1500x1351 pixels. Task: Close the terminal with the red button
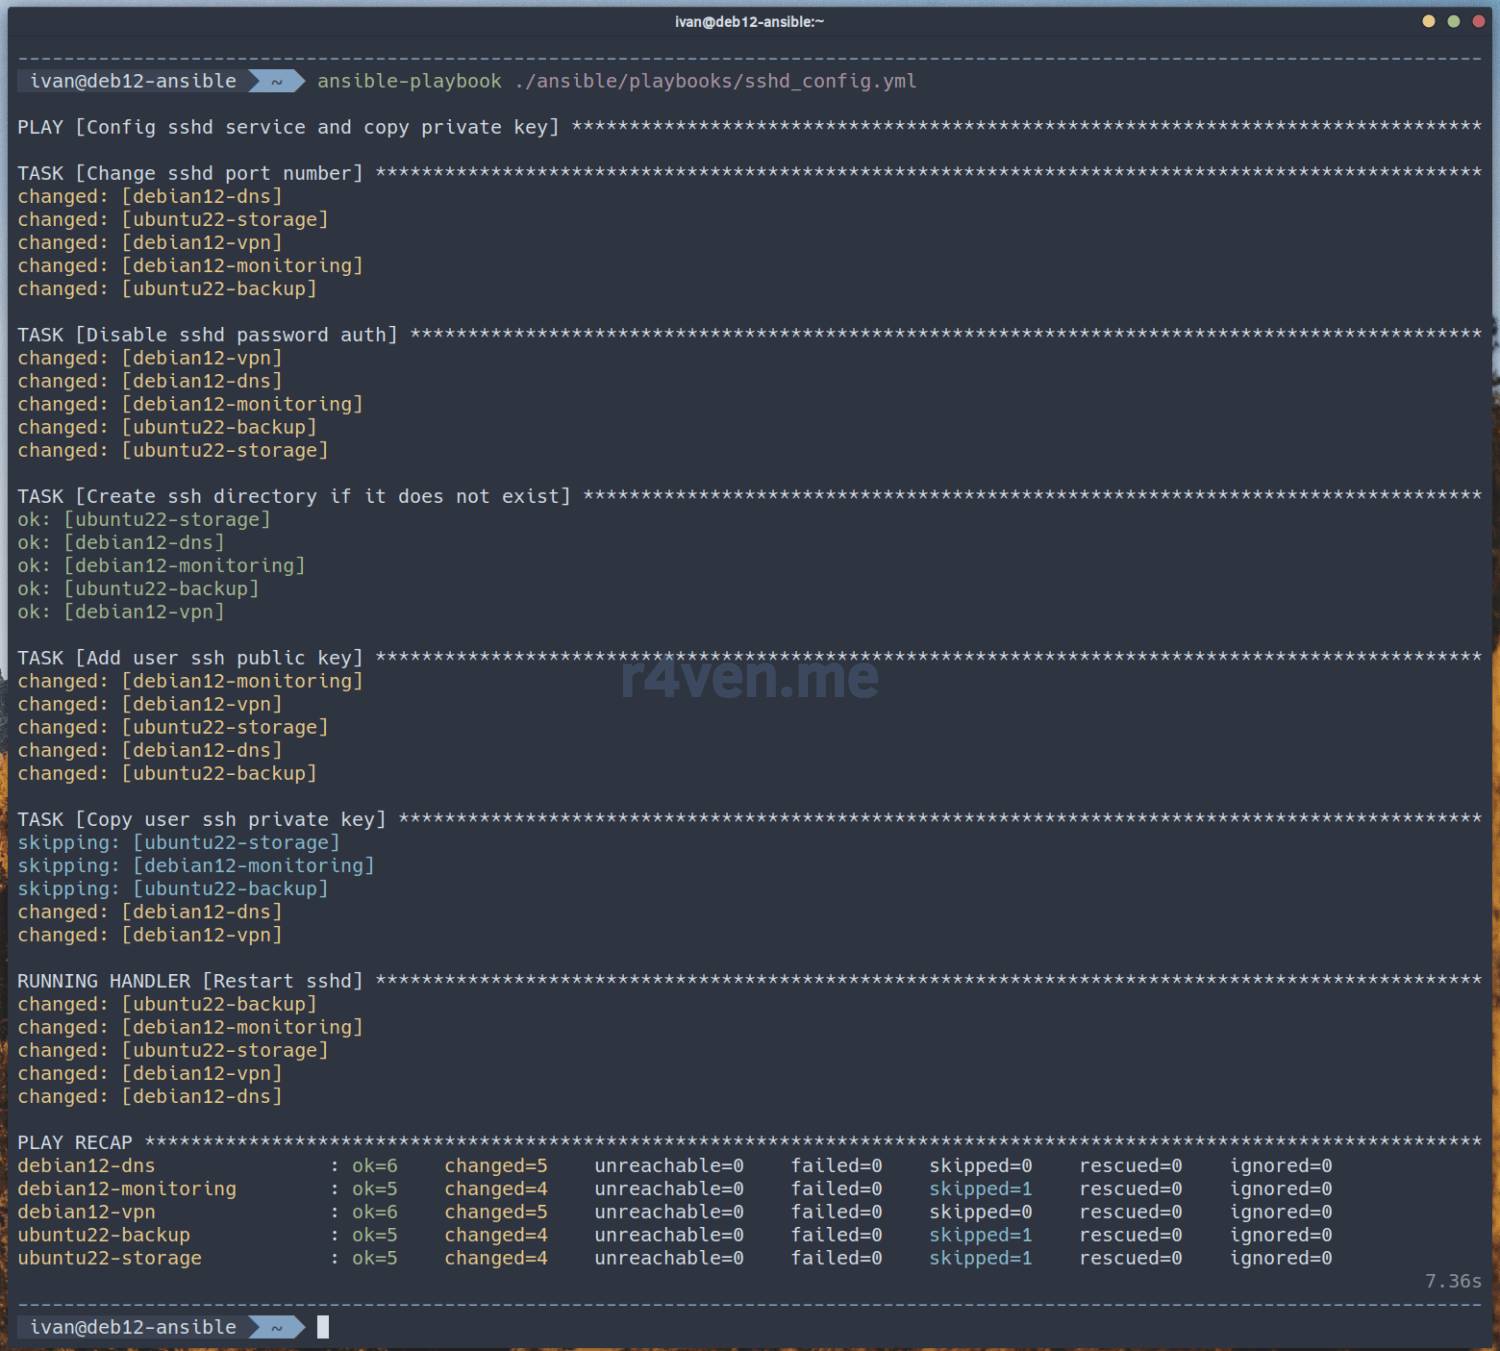coord(1478,21)
